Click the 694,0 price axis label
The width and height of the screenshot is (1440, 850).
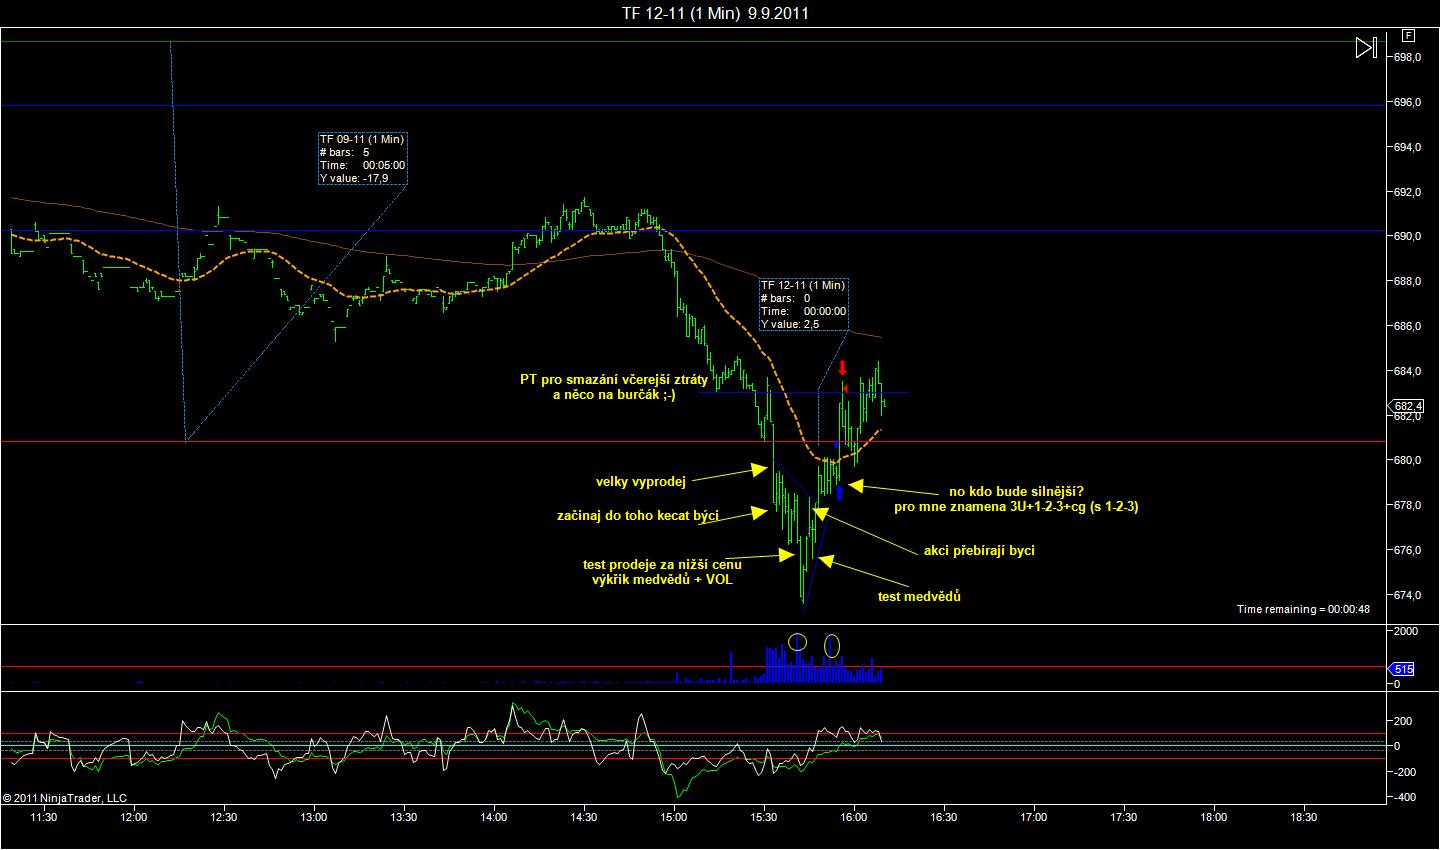coord(1408,147)
